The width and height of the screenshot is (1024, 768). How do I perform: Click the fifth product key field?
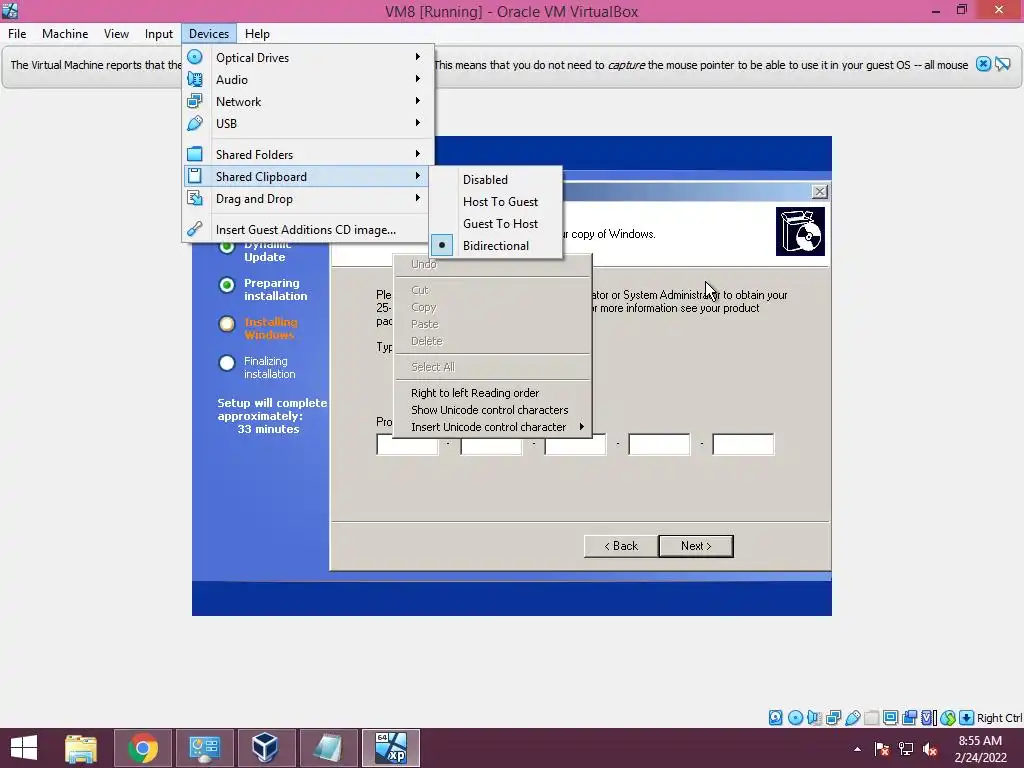coord(743,444)
